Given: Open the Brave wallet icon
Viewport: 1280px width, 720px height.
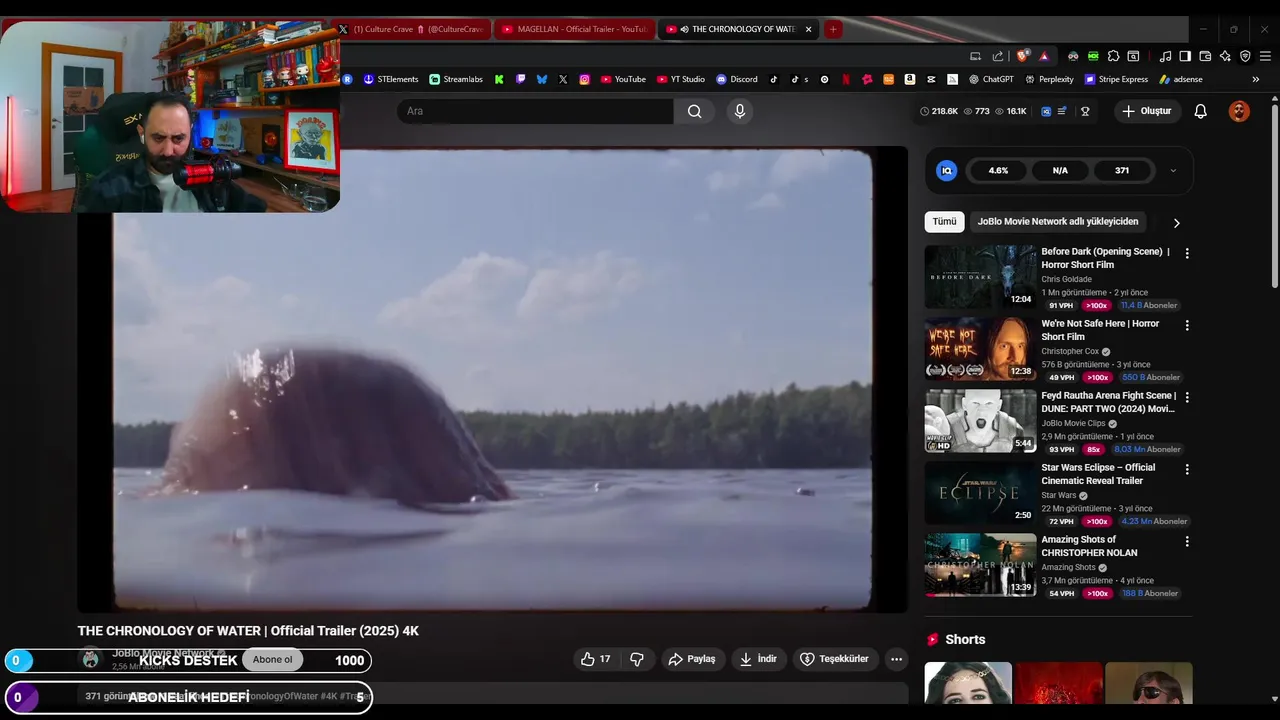Looking at the screenshot, I should pos(1205,56).
